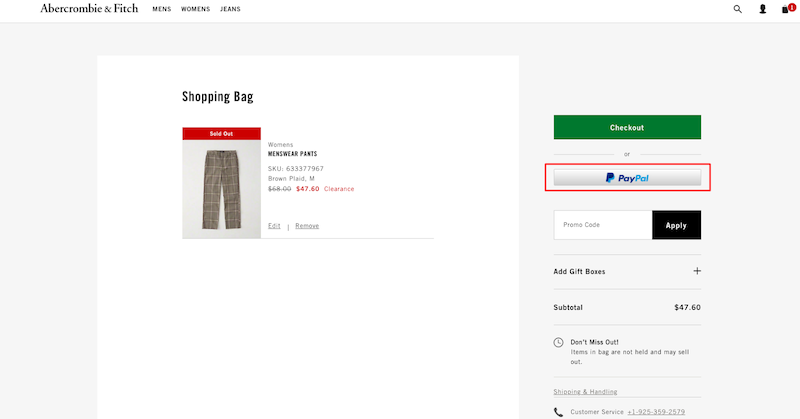Image resolution: width=800 pixels, height=419 pixels.
Task: Click the Apply promo code button
Action: pyautogui.click(x=676, y=225)
